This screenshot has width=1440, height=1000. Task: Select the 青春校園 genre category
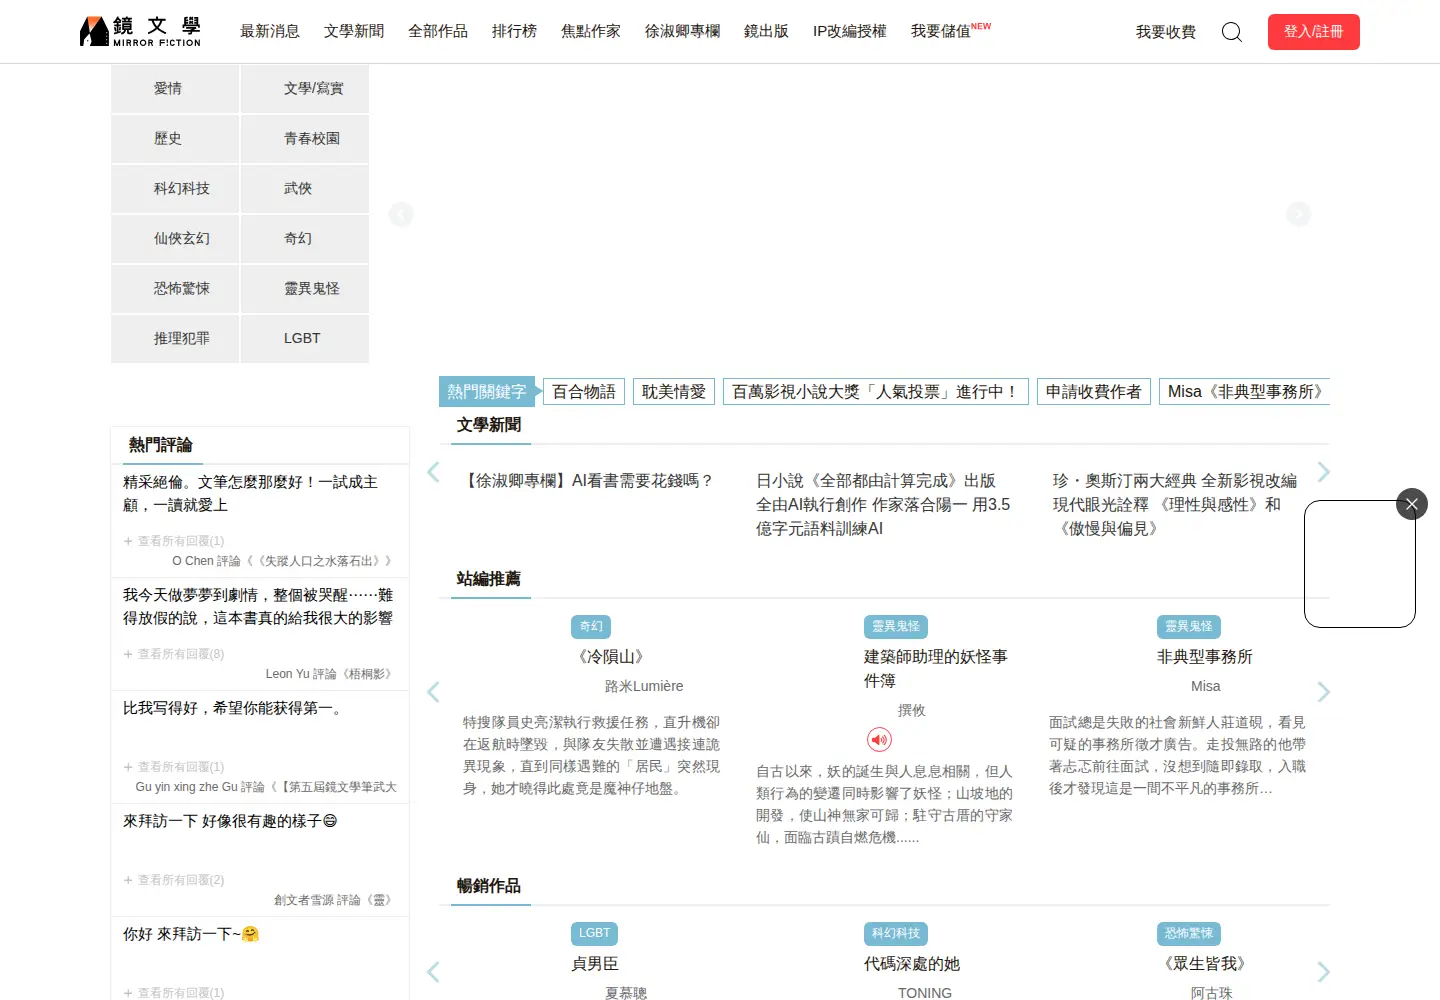click(305, 138)
